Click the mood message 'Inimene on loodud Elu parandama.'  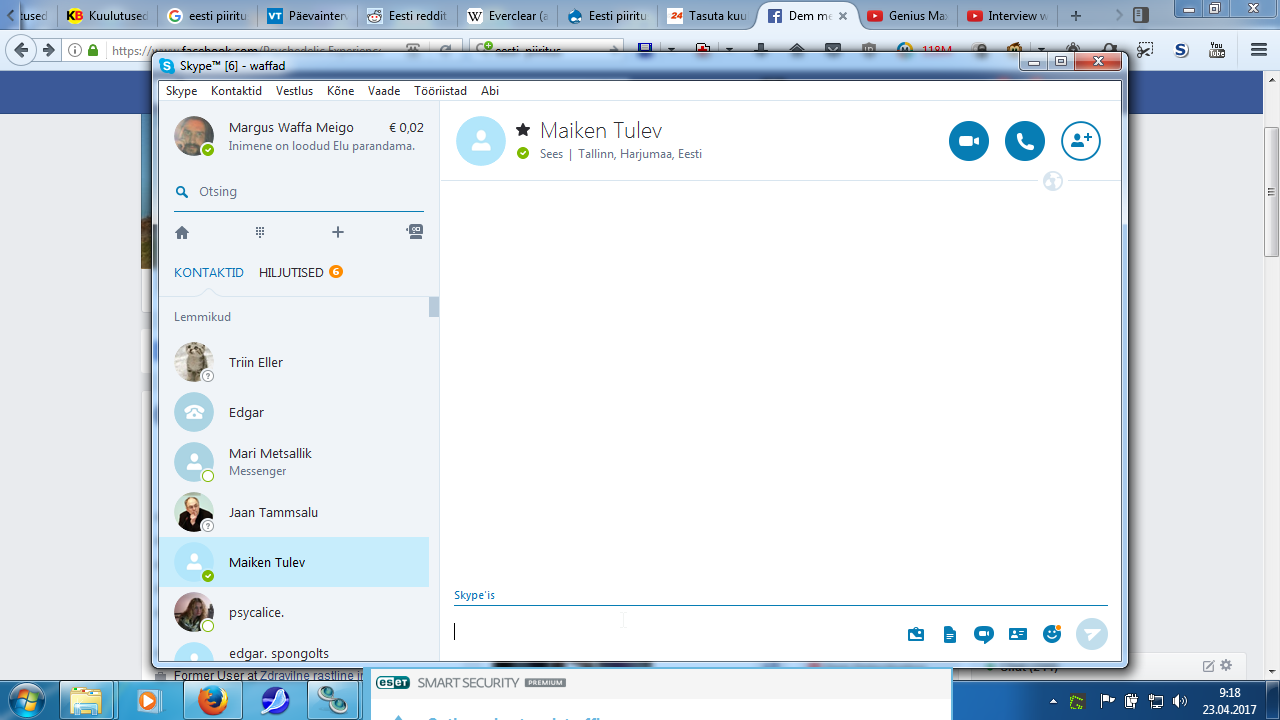(x=321, y=146)
